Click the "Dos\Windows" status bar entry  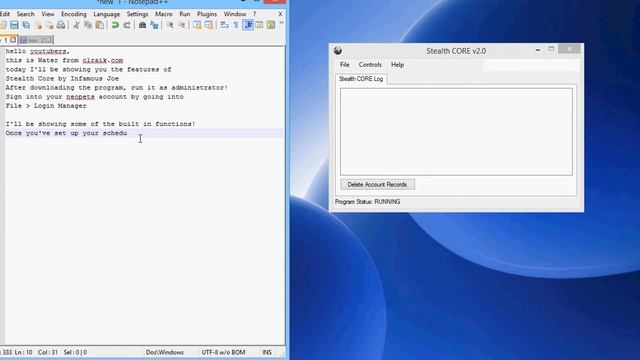coord(165,352)
